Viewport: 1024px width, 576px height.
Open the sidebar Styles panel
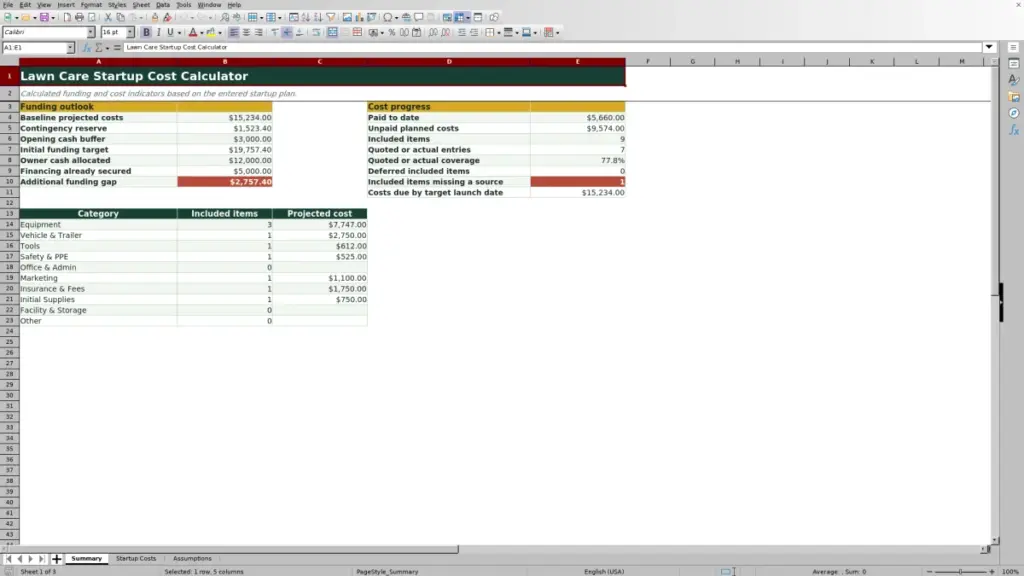click(1014, 80)
